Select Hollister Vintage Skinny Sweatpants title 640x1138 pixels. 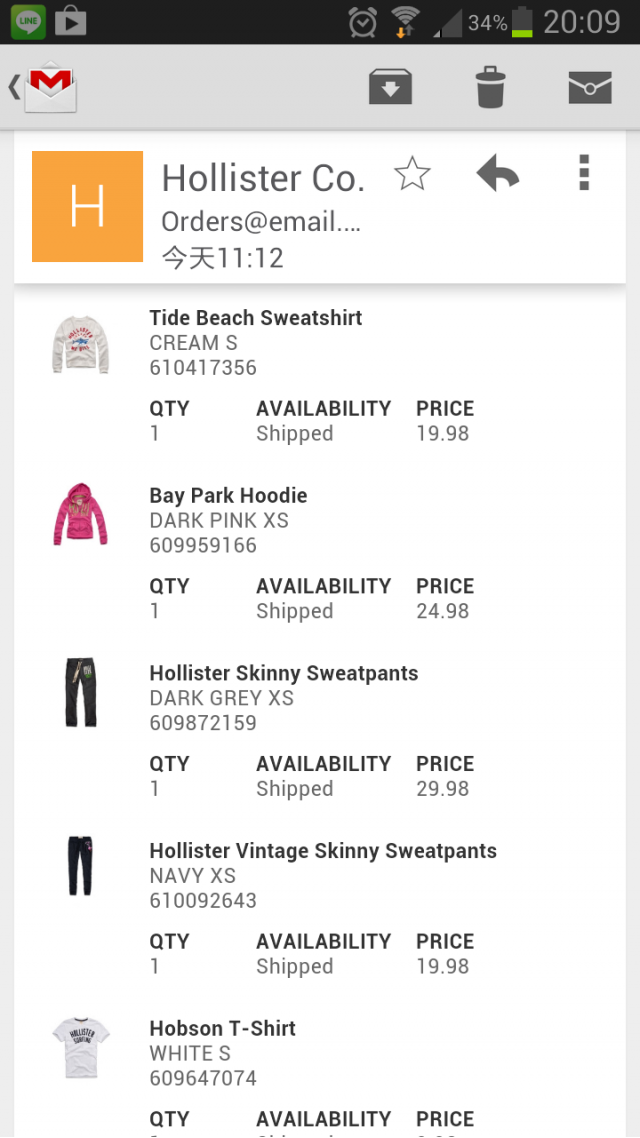click(323, 851)
